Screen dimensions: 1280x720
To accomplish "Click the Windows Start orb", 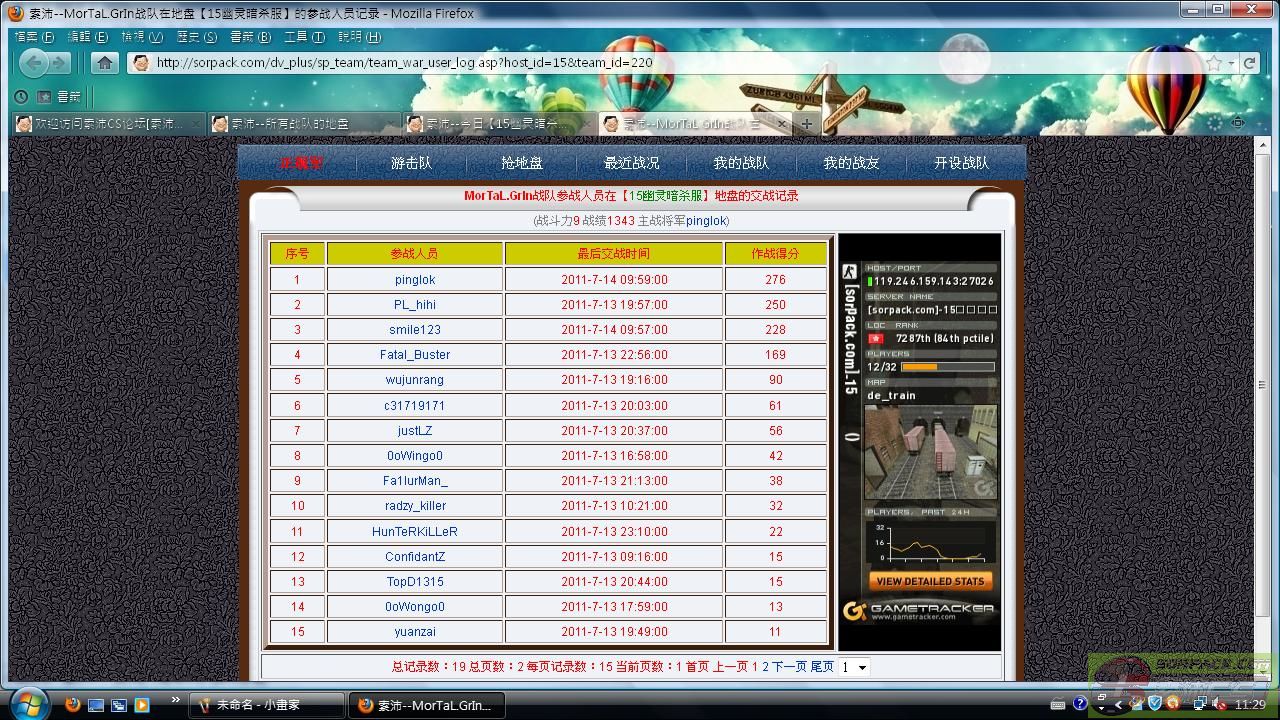I will tap(27, 703).
